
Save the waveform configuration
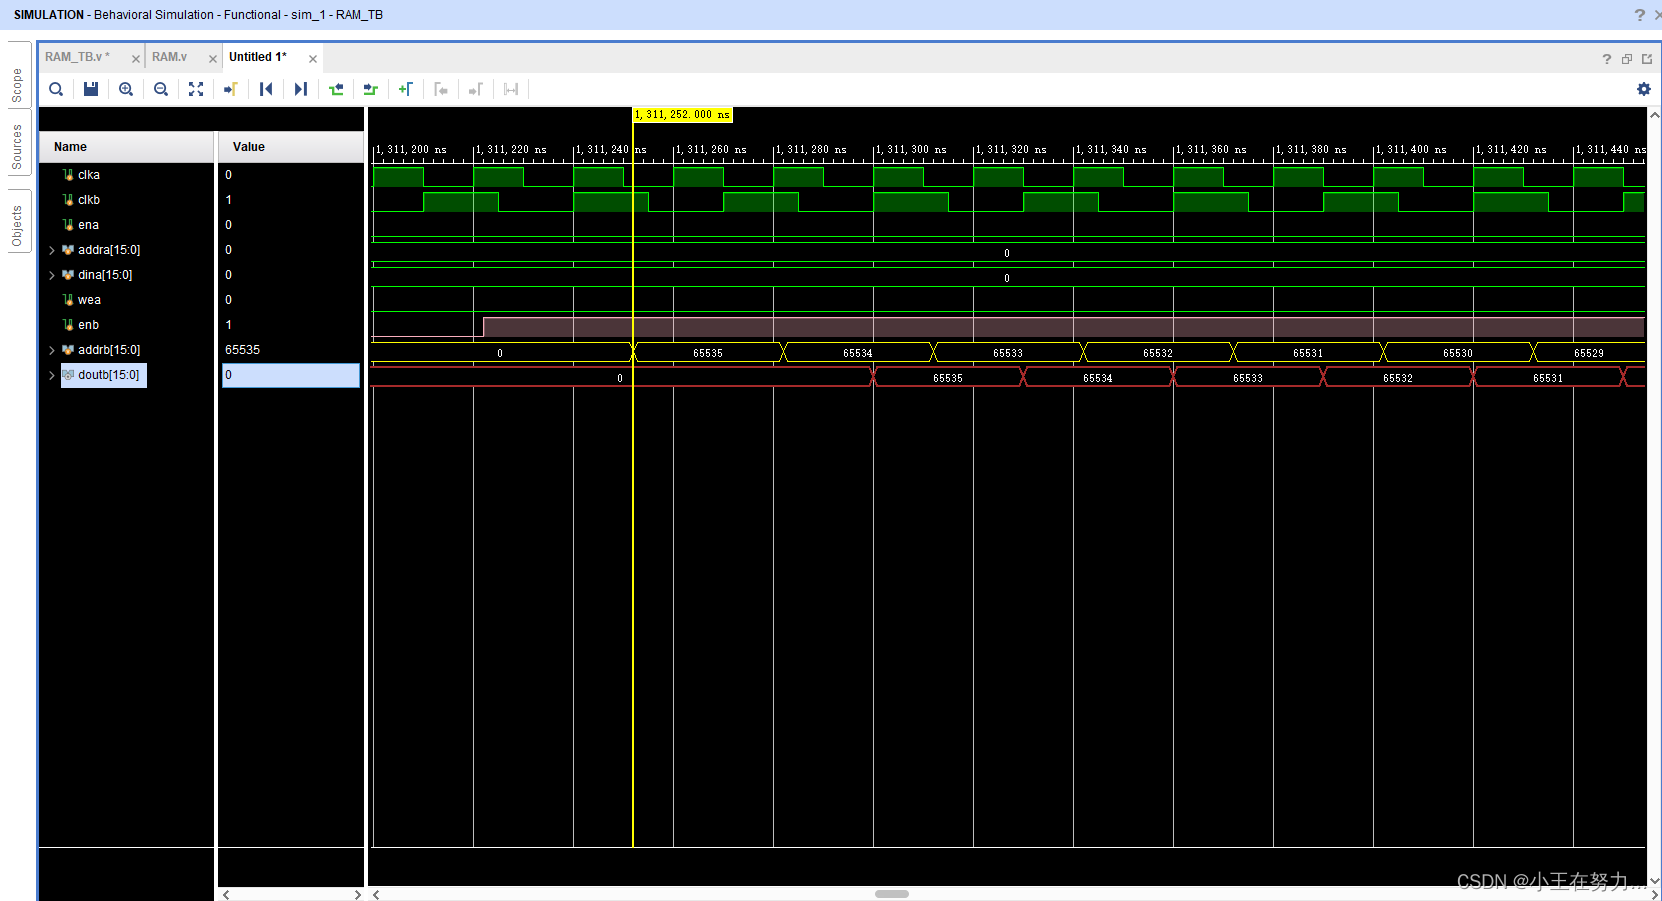point(90,89)
